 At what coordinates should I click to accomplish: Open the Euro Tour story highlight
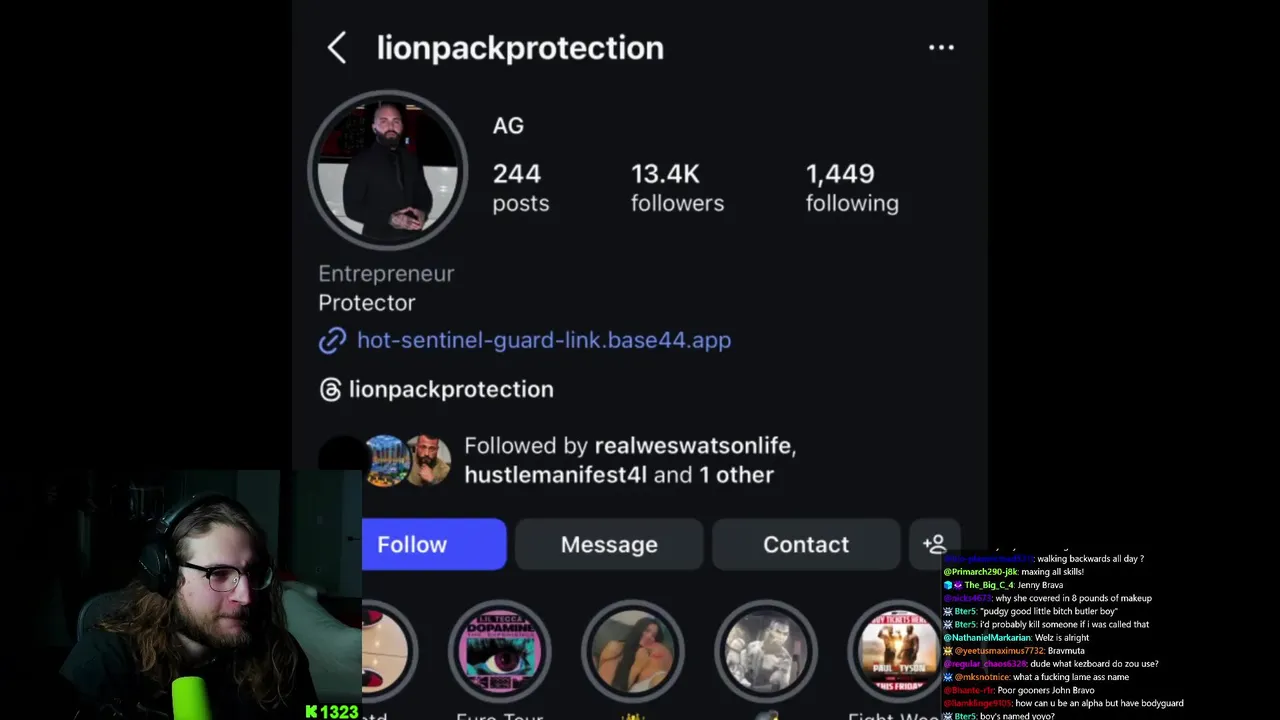click(499, 652)
